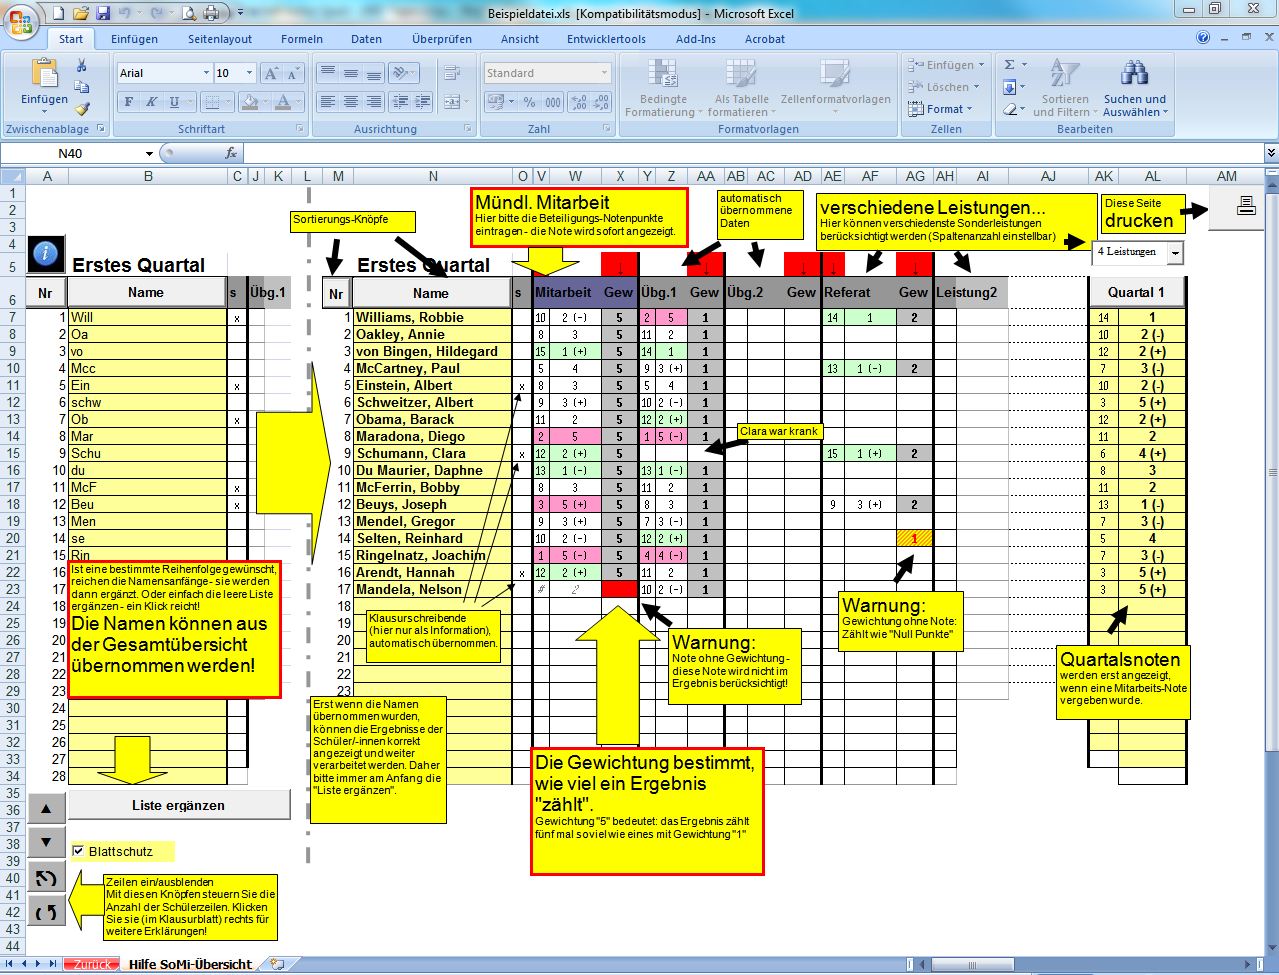Switch to the Seitenlayout ribbon tab
Image resolution: width=1279 pixels, height=975 pixels.
[220, 39]
